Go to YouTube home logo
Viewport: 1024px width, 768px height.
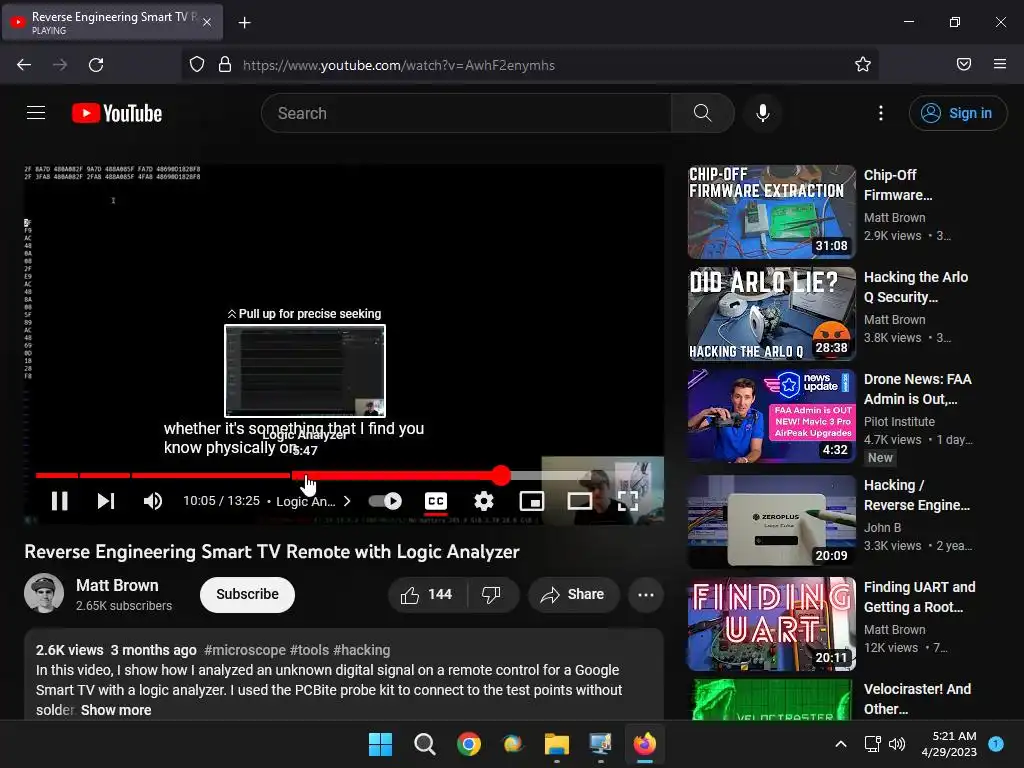click(117, 113)
